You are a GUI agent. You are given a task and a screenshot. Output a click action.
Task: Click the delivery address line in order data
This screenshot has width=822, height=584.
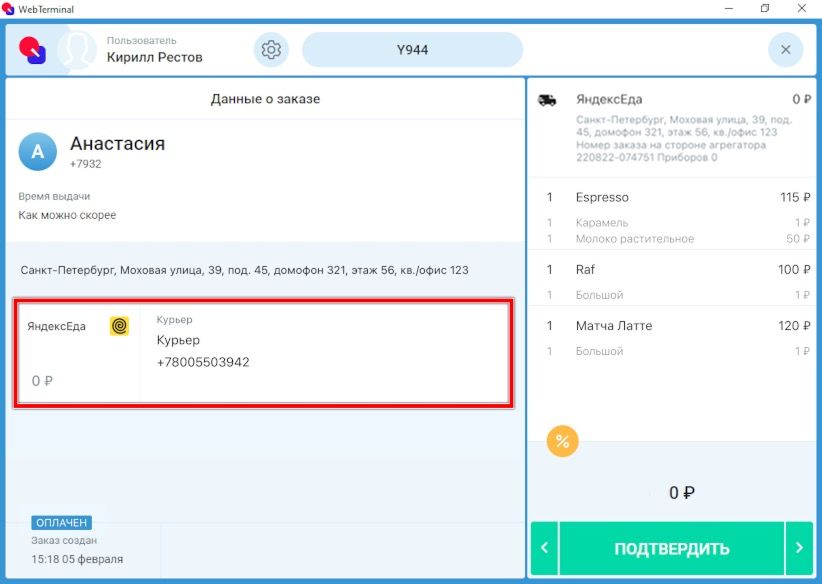click(244, 271)
